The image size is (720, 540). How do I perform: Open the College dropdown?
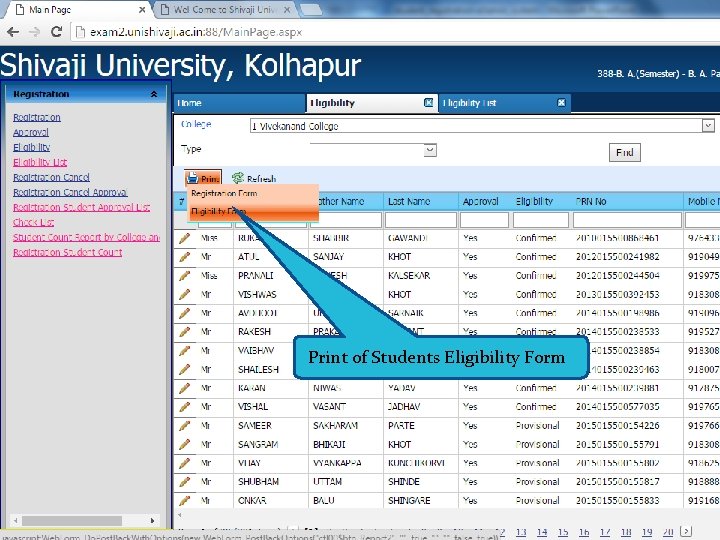point(708,125)
